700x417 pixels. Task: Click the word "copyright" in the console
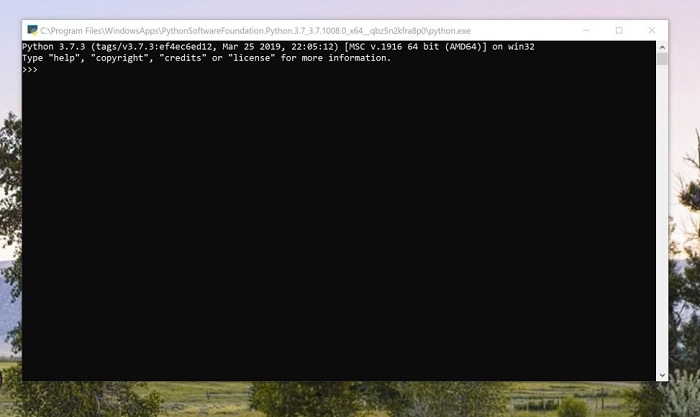pos(120,58)
